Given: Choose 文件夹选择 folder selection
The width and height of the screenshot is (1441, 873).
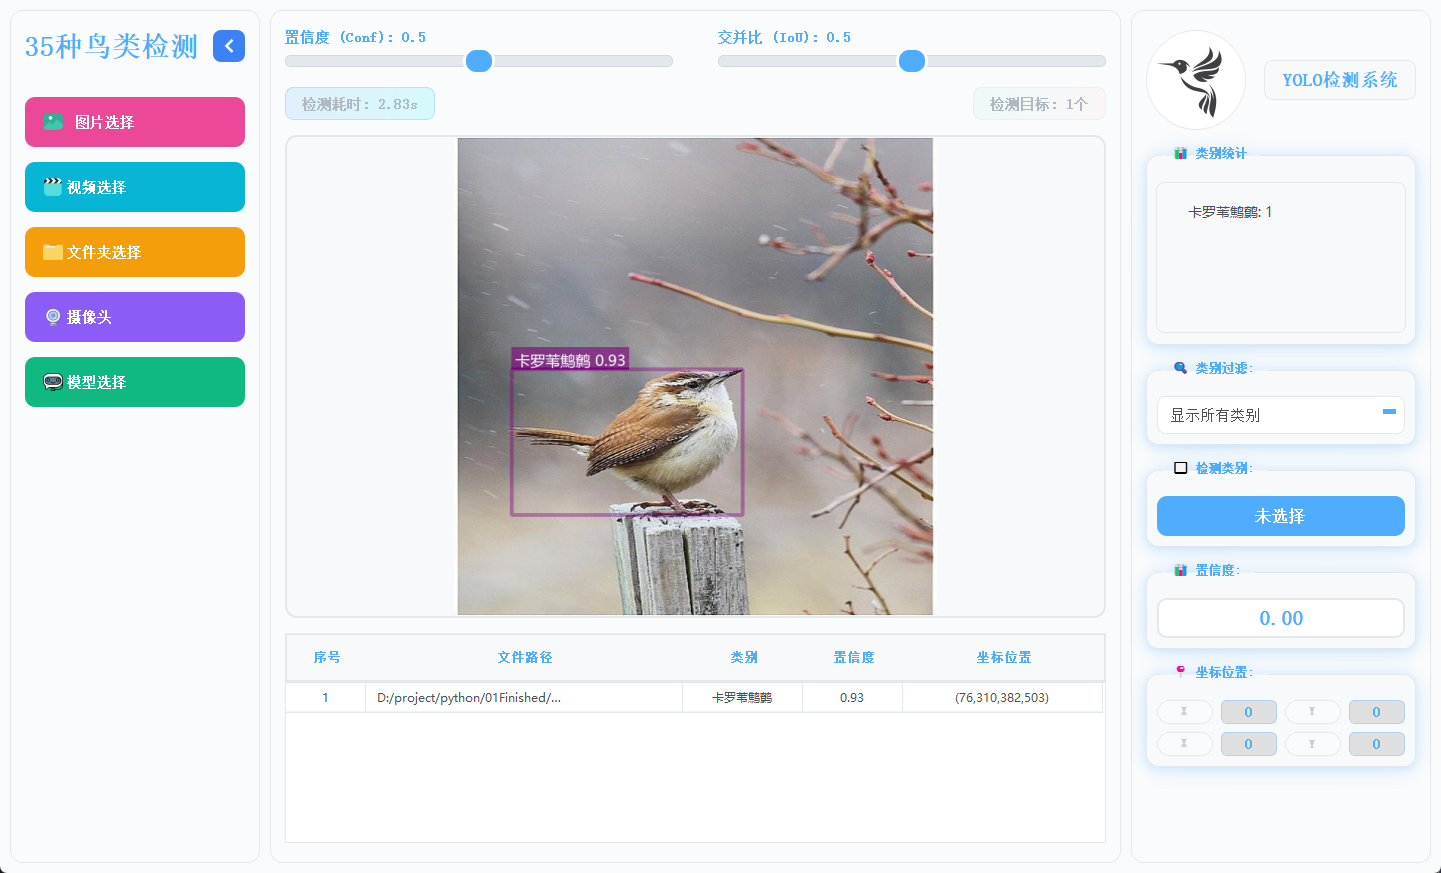Looking at the screenshot, I should pos(135,252).
